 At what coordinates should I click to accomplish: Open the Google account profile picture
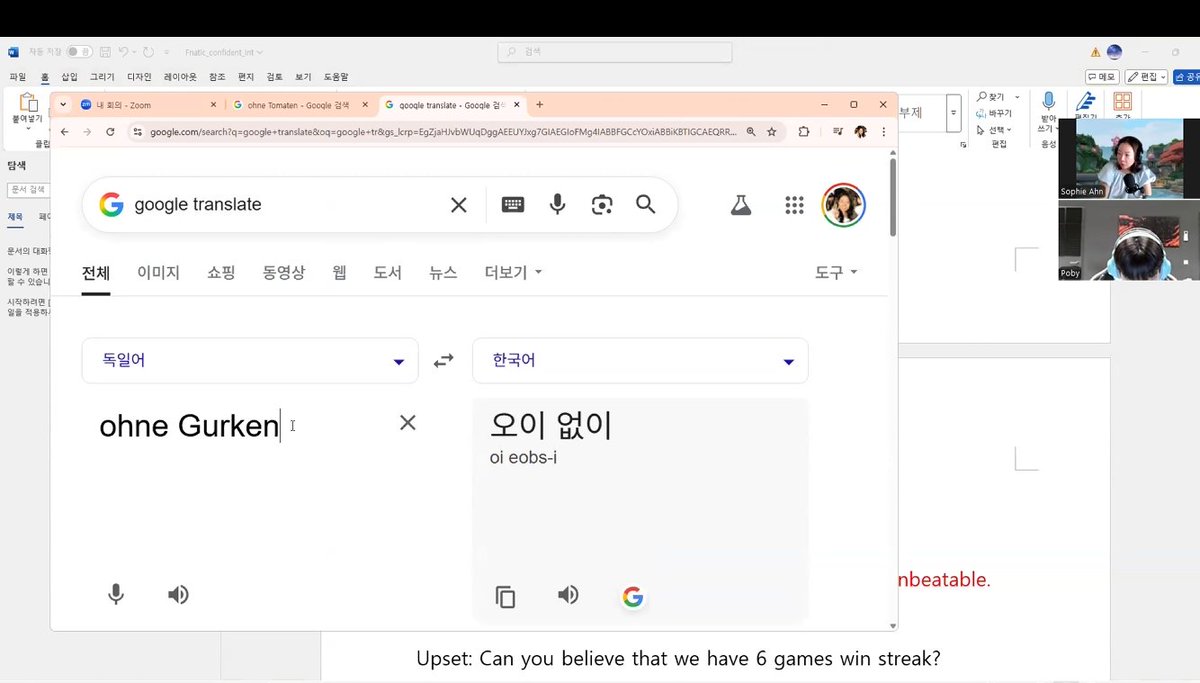pyautogui.click(x=843, y=204)
